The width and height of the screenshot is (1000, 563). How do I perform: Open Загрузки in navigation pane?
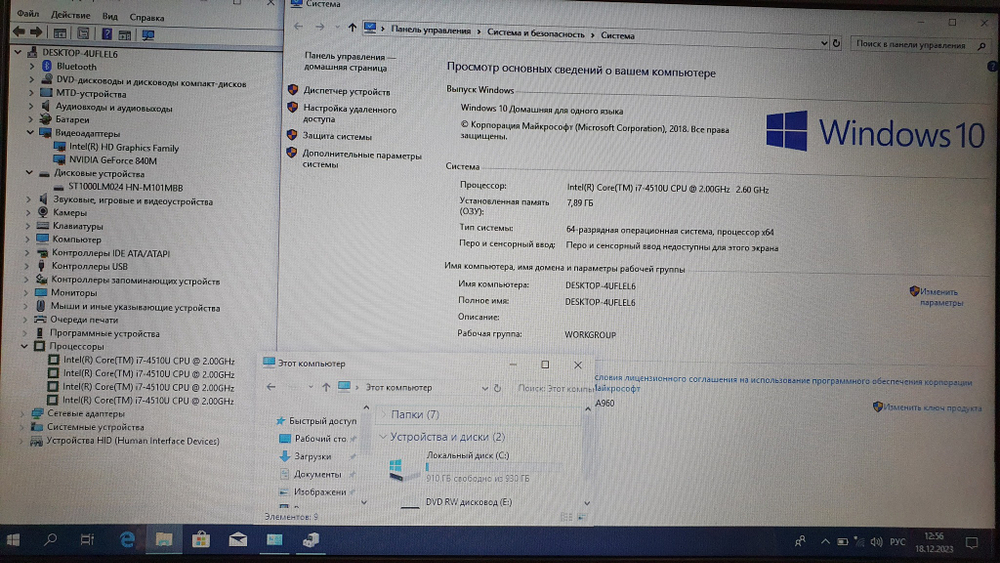[312, 457]
